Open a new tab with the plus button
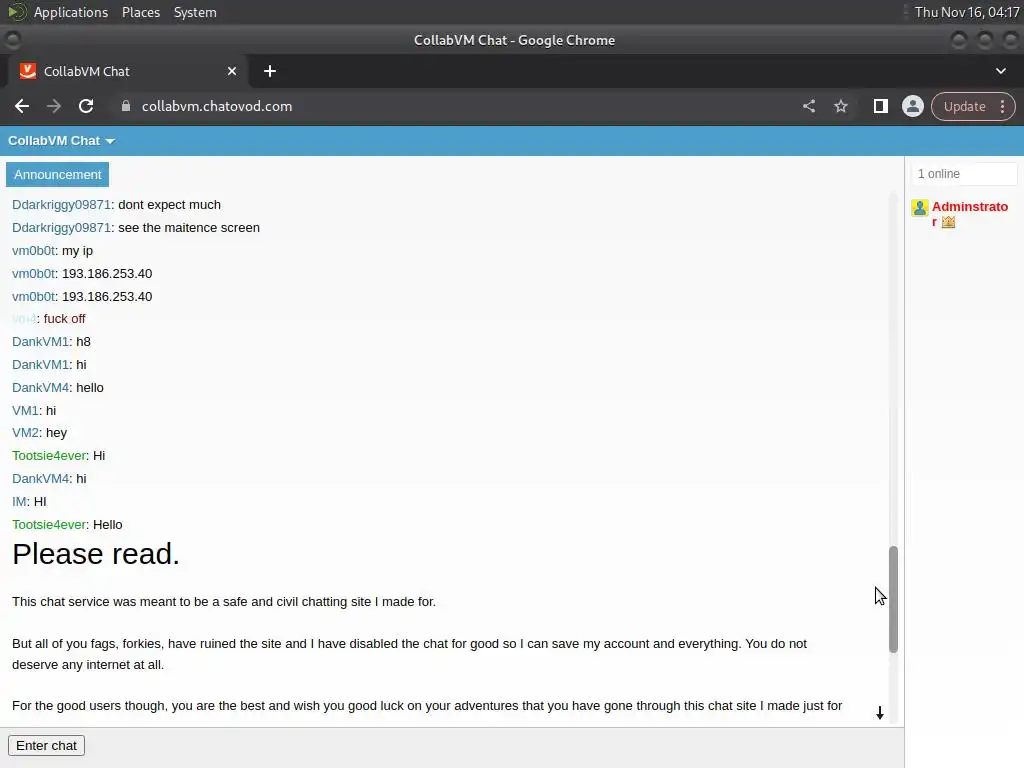The height and width of the screenshot is (768, 1024). pyautogui.click(x=270, y=71)
